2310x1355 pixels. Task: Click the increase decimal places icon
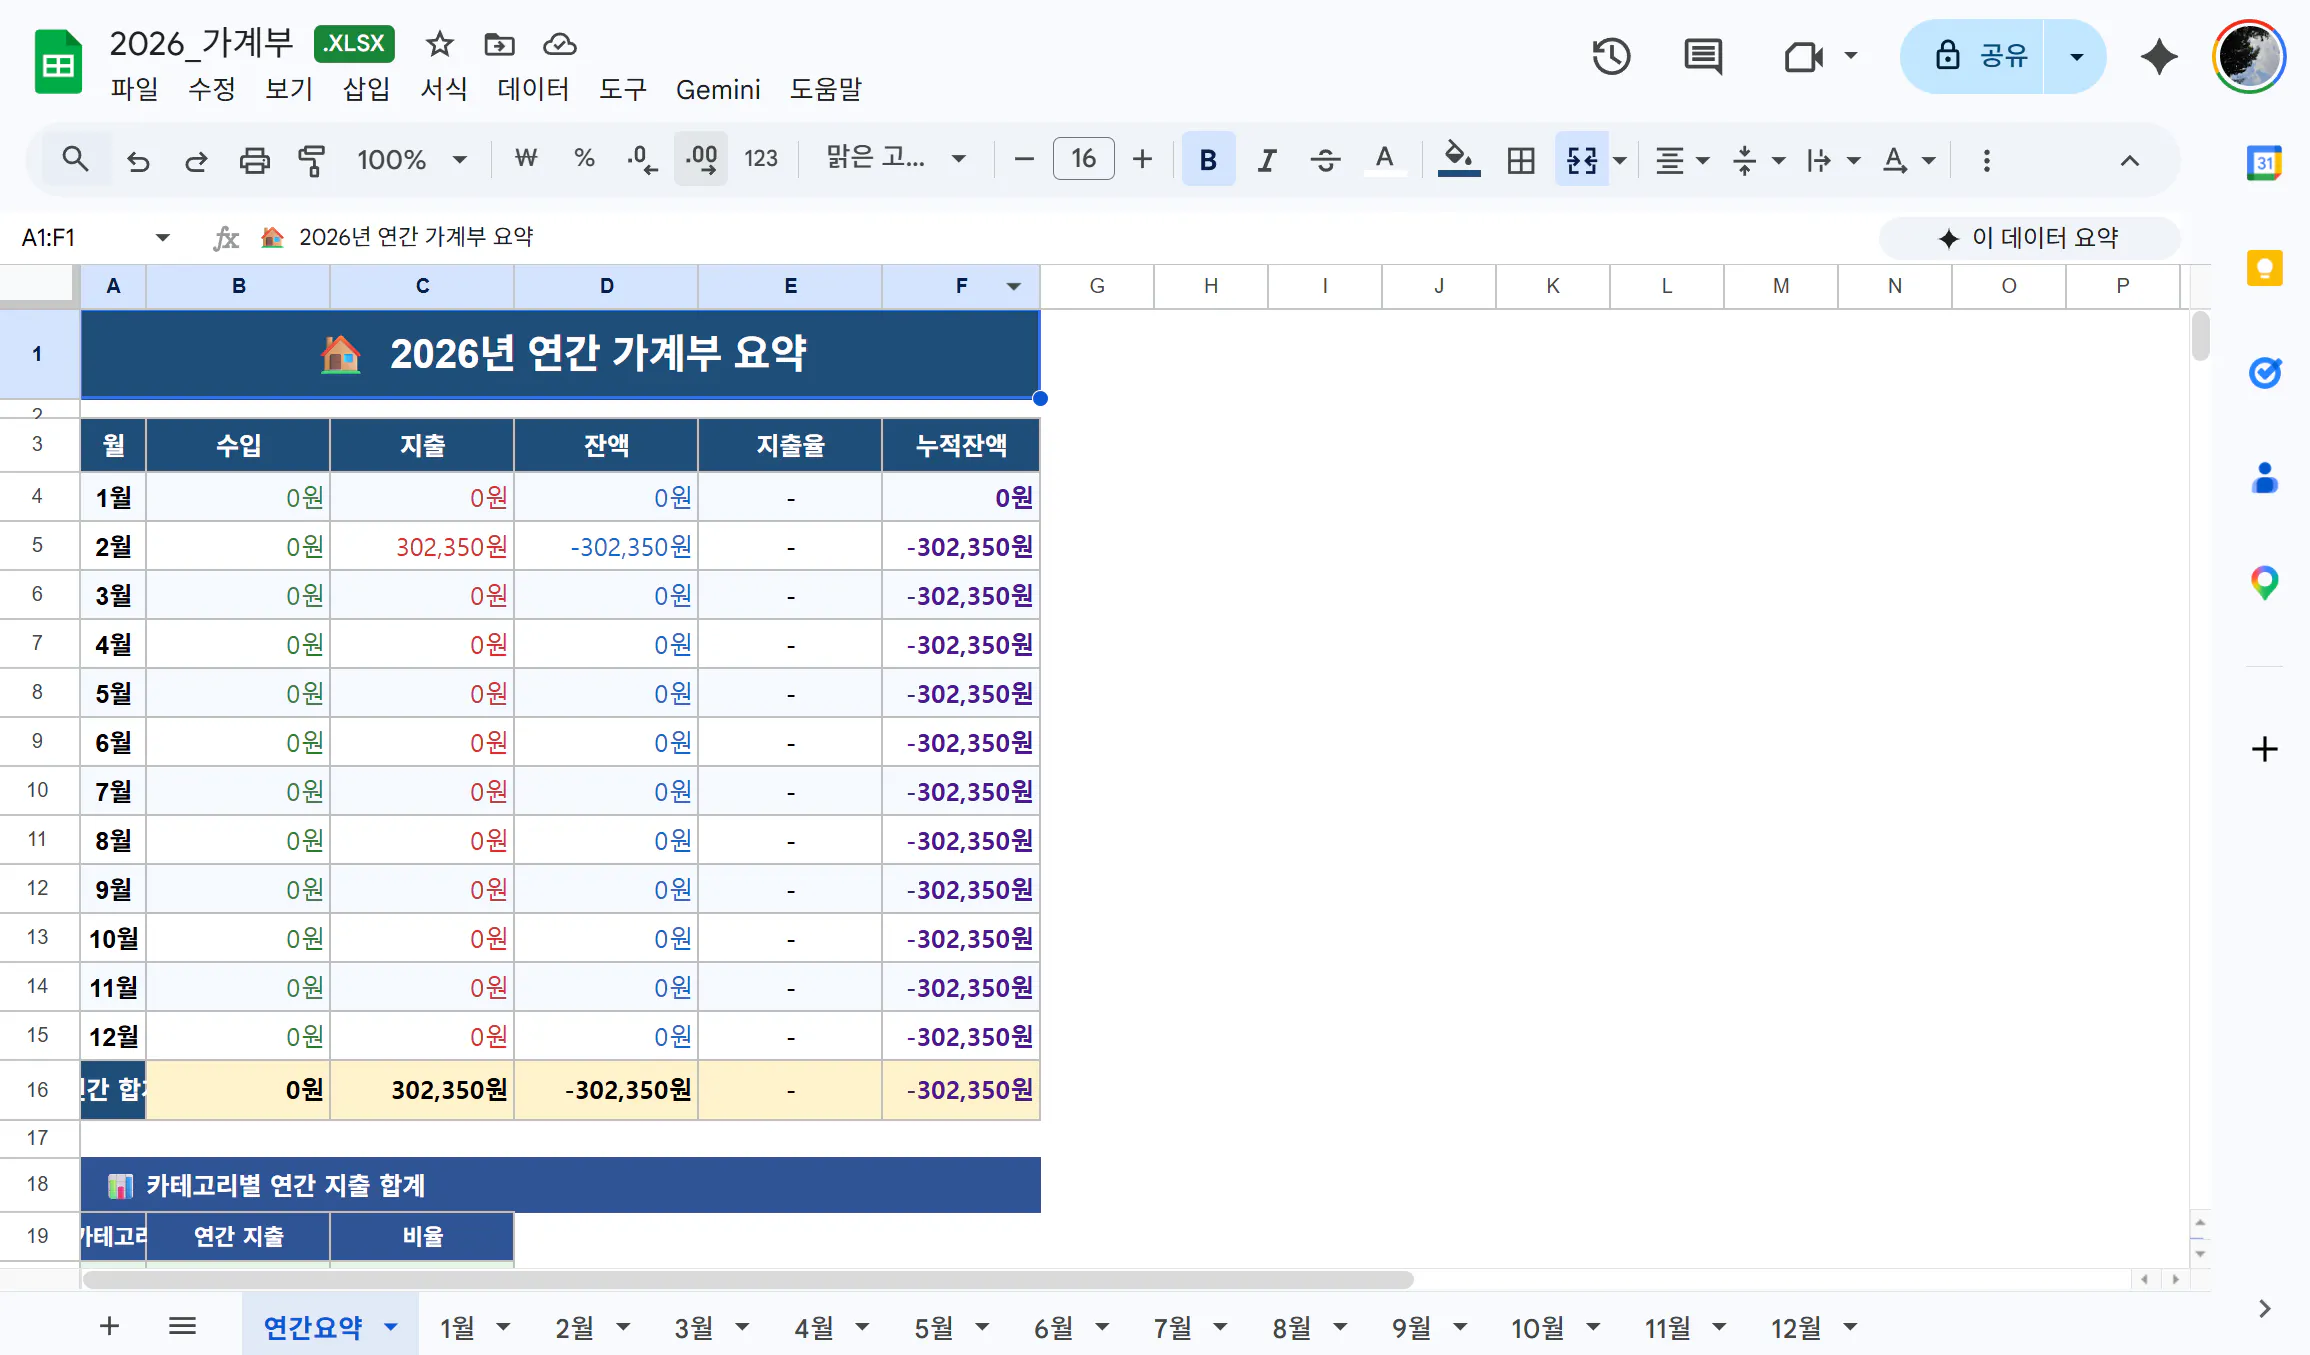(701, 160)
